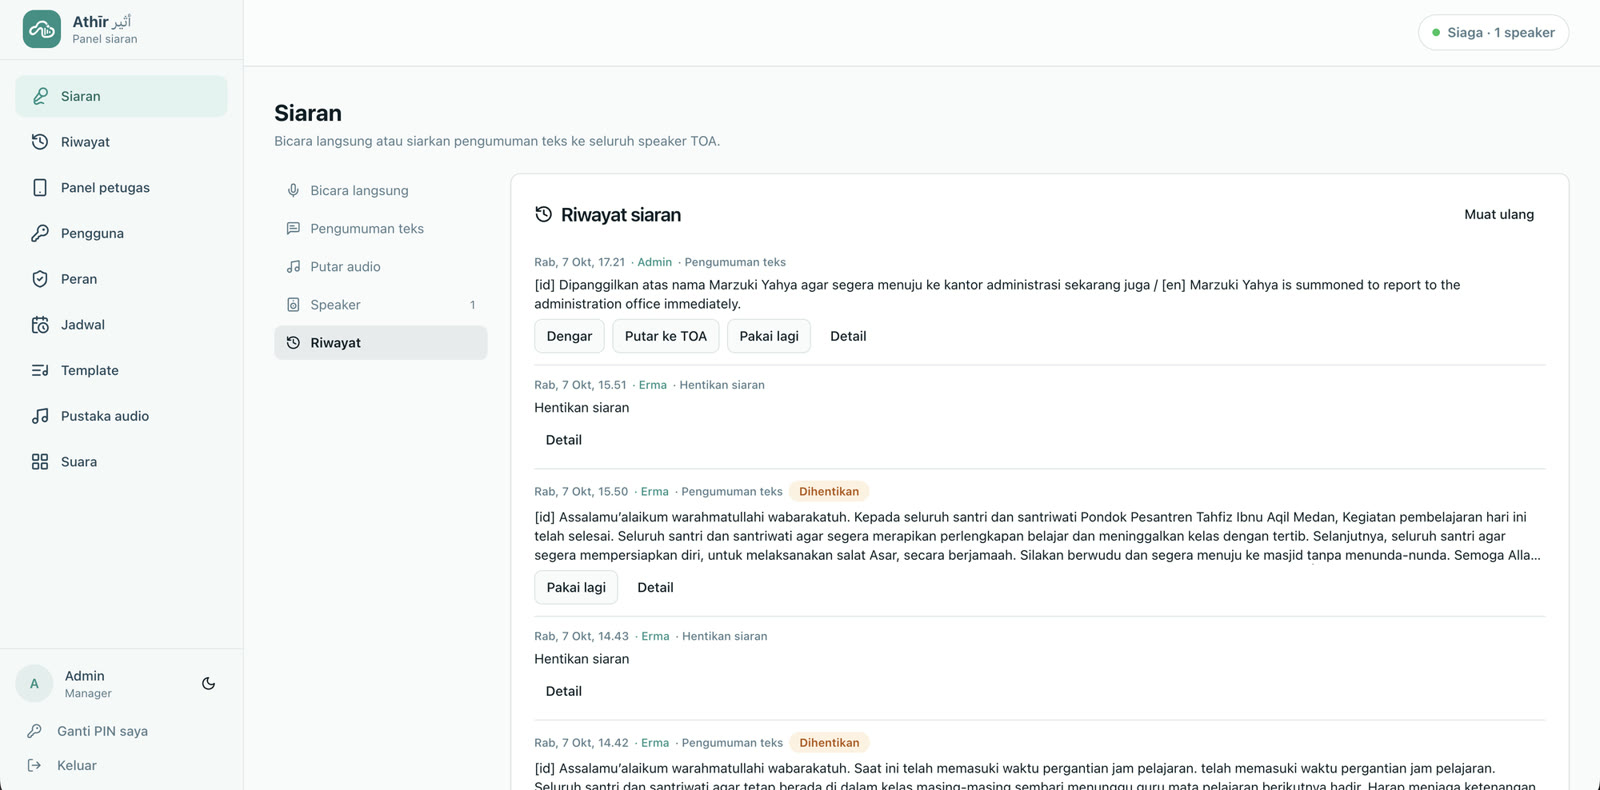
Task: Open the Speaker tab
Action: click(381, 305)
